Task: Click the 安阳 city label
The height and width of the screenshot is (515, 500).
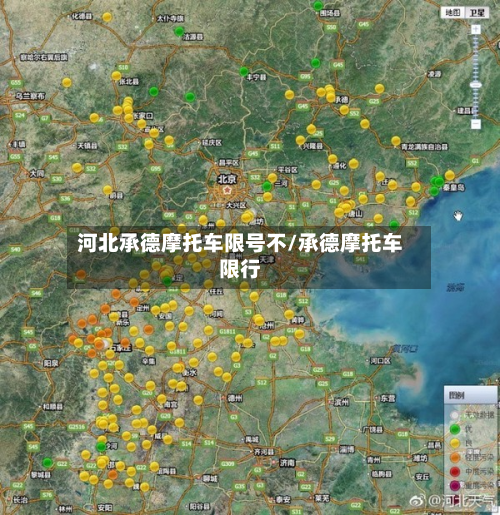Action: 105,508
